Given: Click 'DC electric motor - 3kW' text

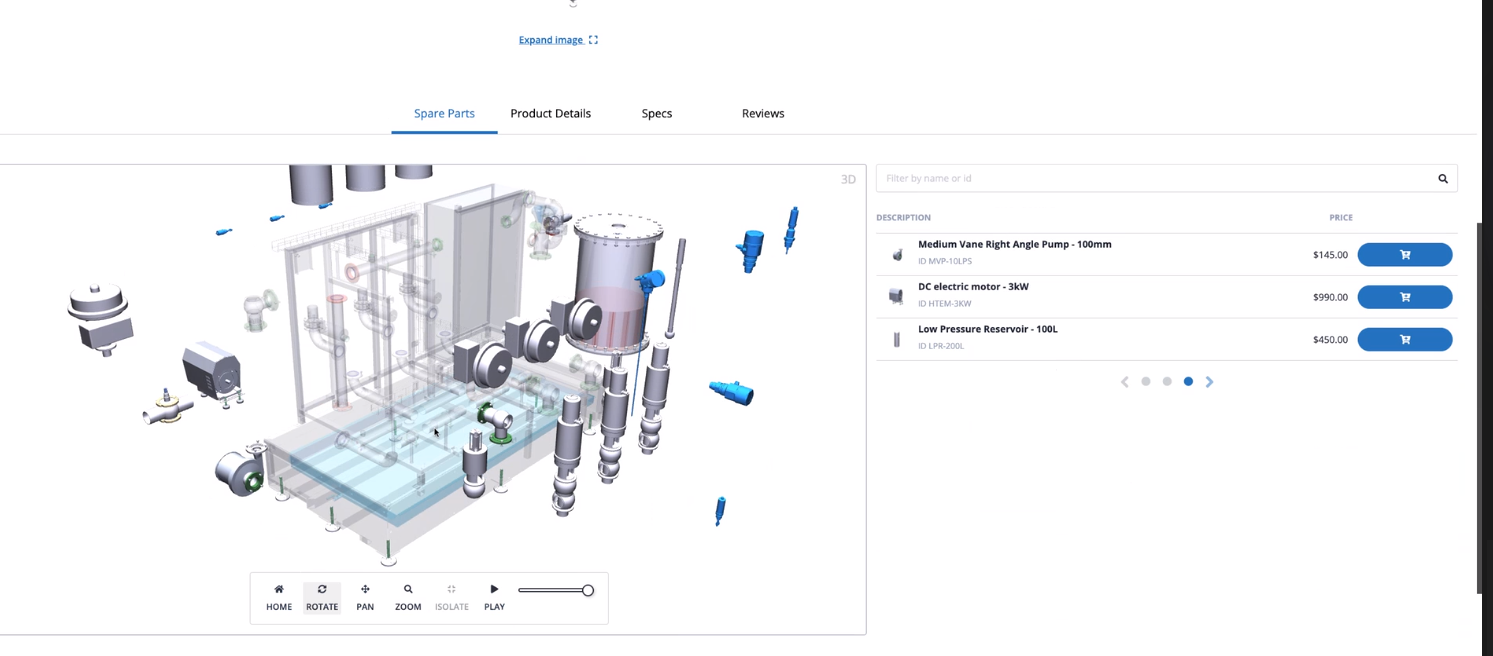Looking at the screenshot, I should coord(973,287).
